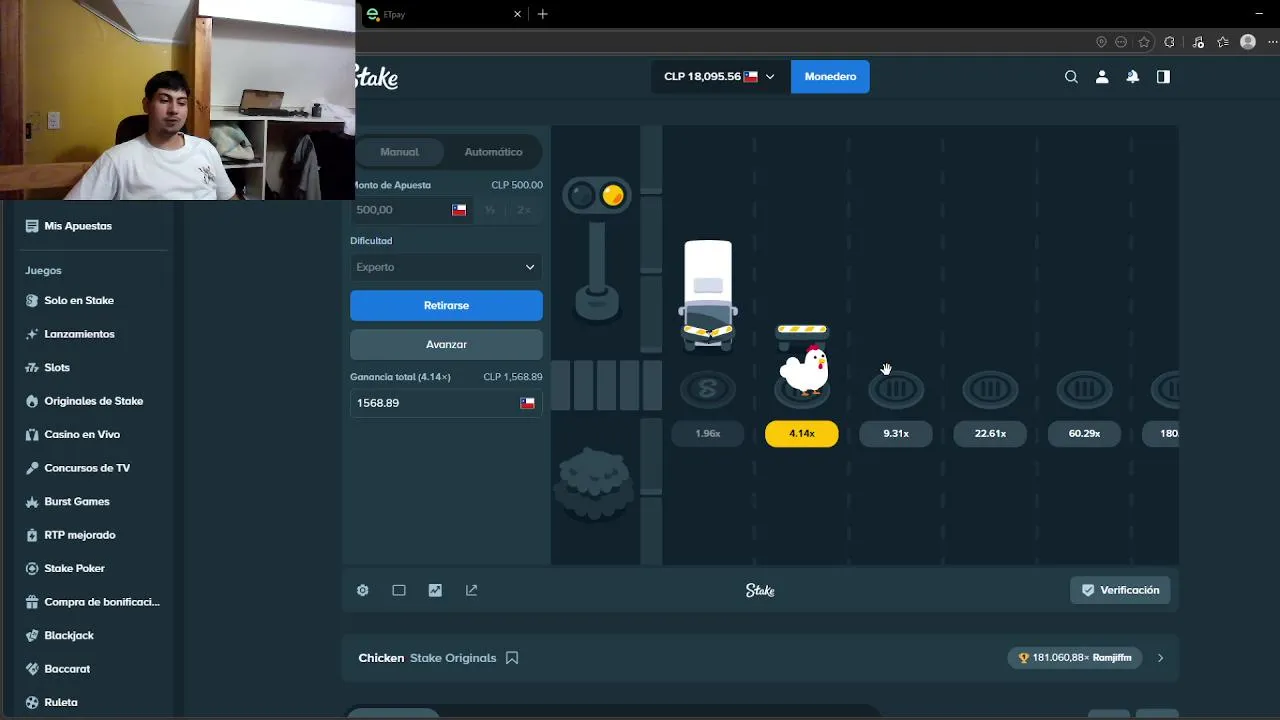Image resolution: width=1280 pixels, height=720 pixels.
Task: Click the 60.29x multiplier label
Action: pos(1084,433)
